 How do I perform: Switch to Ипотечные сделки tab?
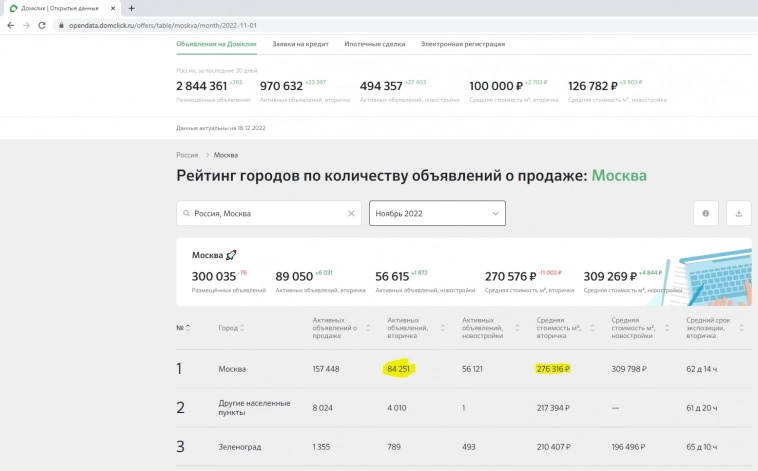tap(375, 44)
